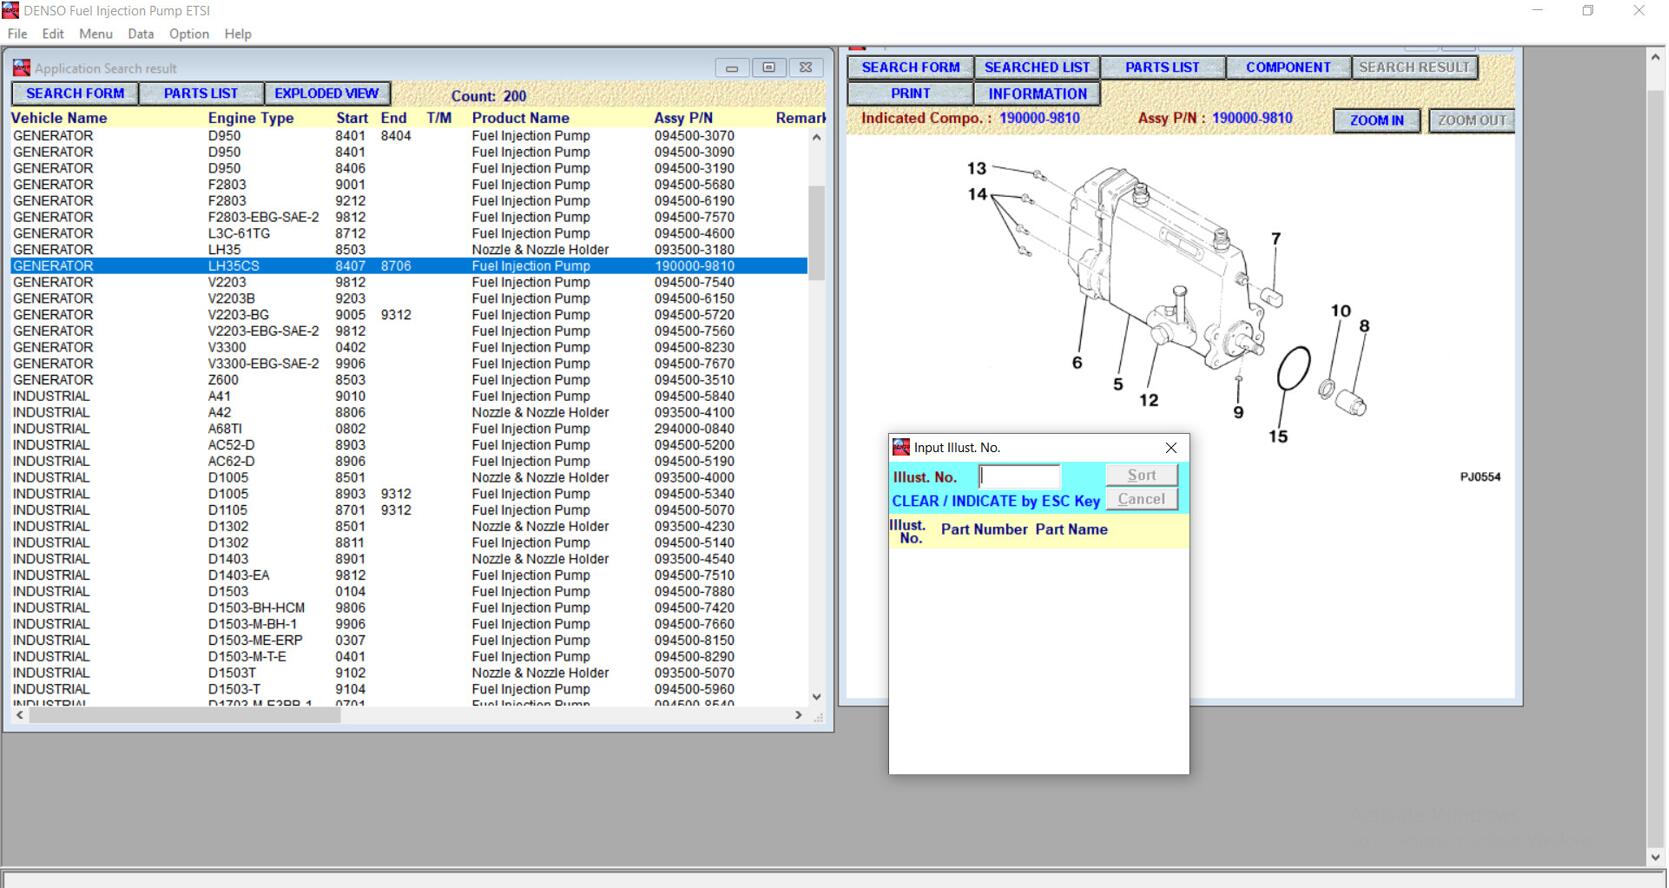
Task: Close the Input Illust. No. dialog
Action: coord(1171,447)
